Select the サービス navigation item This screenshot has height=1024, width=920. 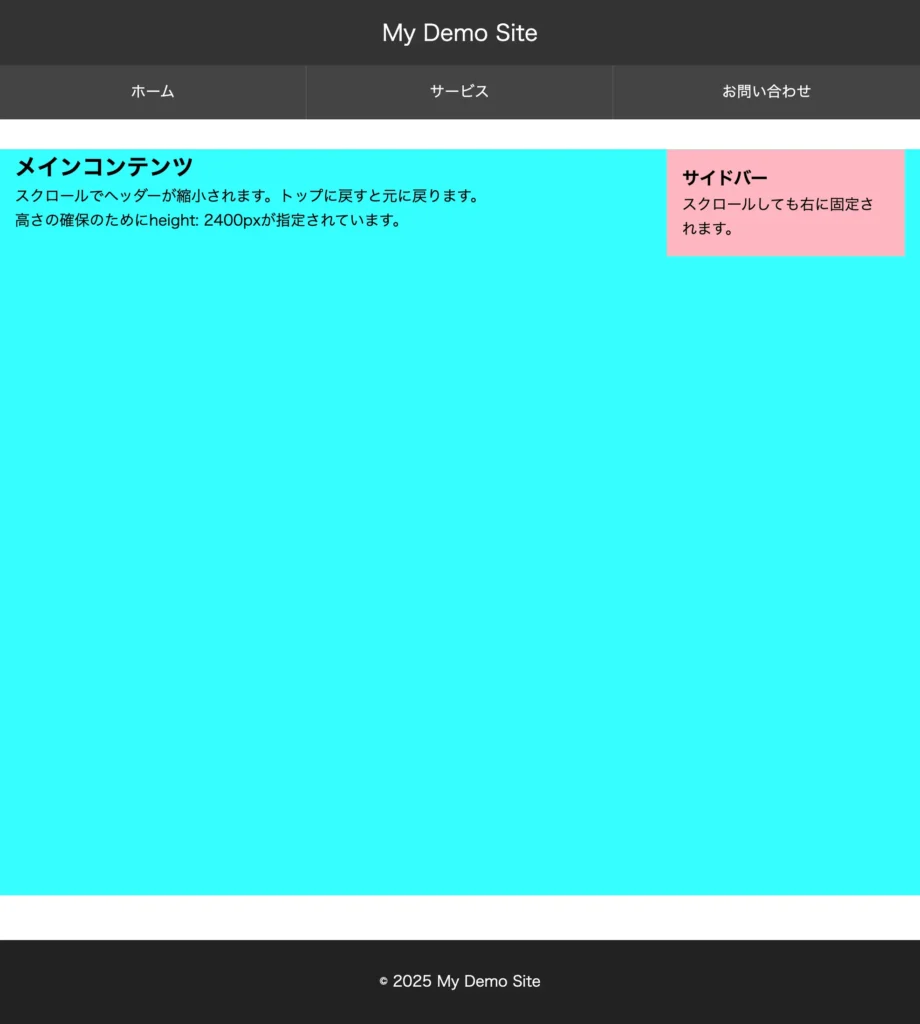click(459, 91)
